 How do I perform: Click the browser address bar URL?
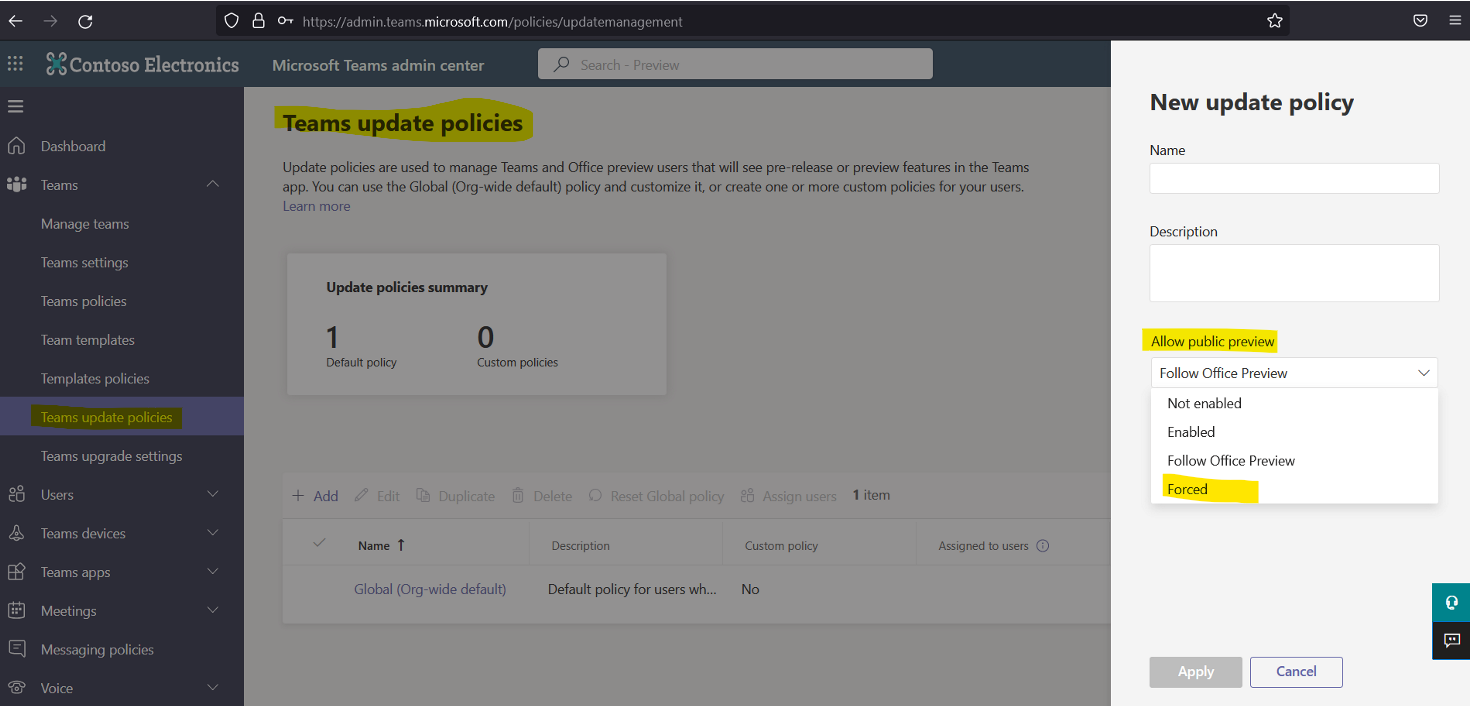click(x=492, y=21)
